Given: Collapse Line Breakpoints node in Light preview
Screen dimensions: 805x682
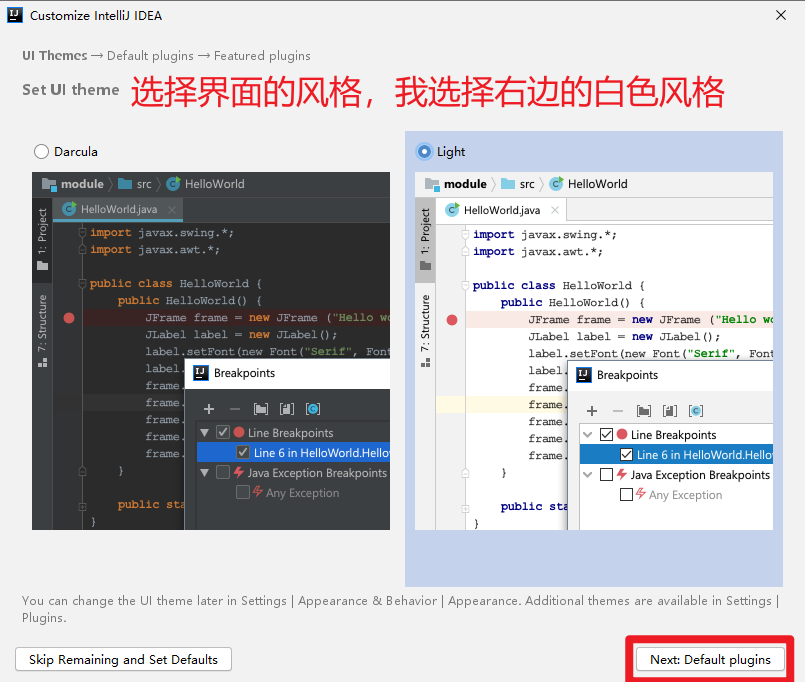Looking at the screenshot, I should 588,434.
